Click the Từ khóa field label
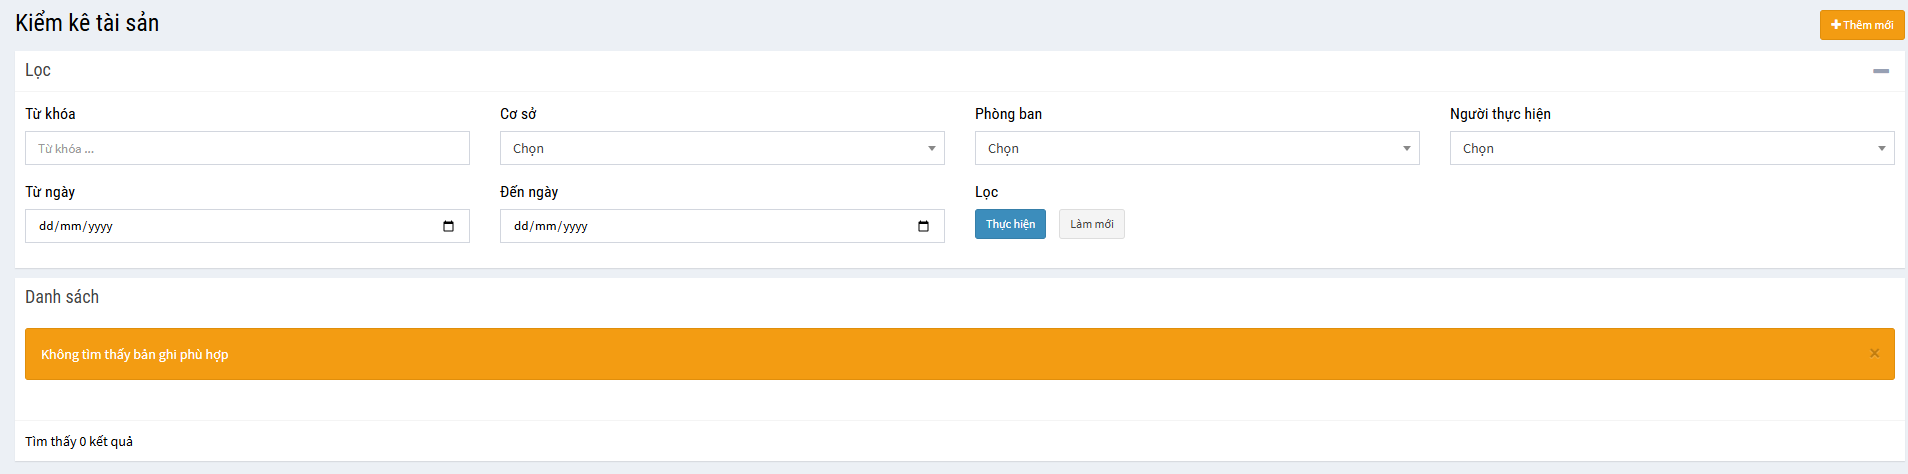Image resolution: width=1908 pixels, height=474 pixels. coord(50,114)
